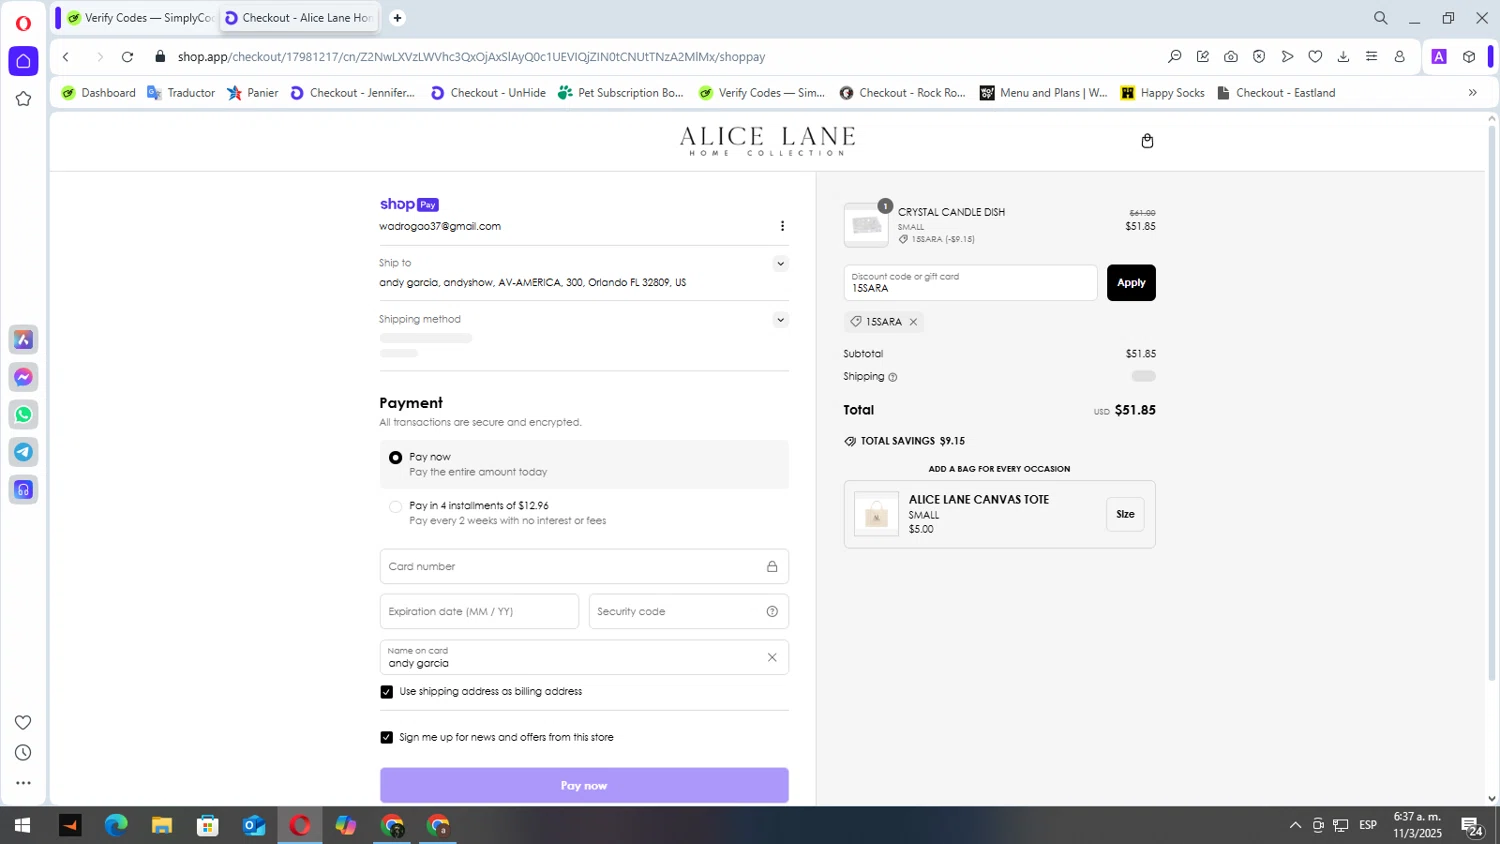Open File Explorer from the taskbar
This screenshot has width=1500, height=844.
pyautogui.click(x=162, y=825)
